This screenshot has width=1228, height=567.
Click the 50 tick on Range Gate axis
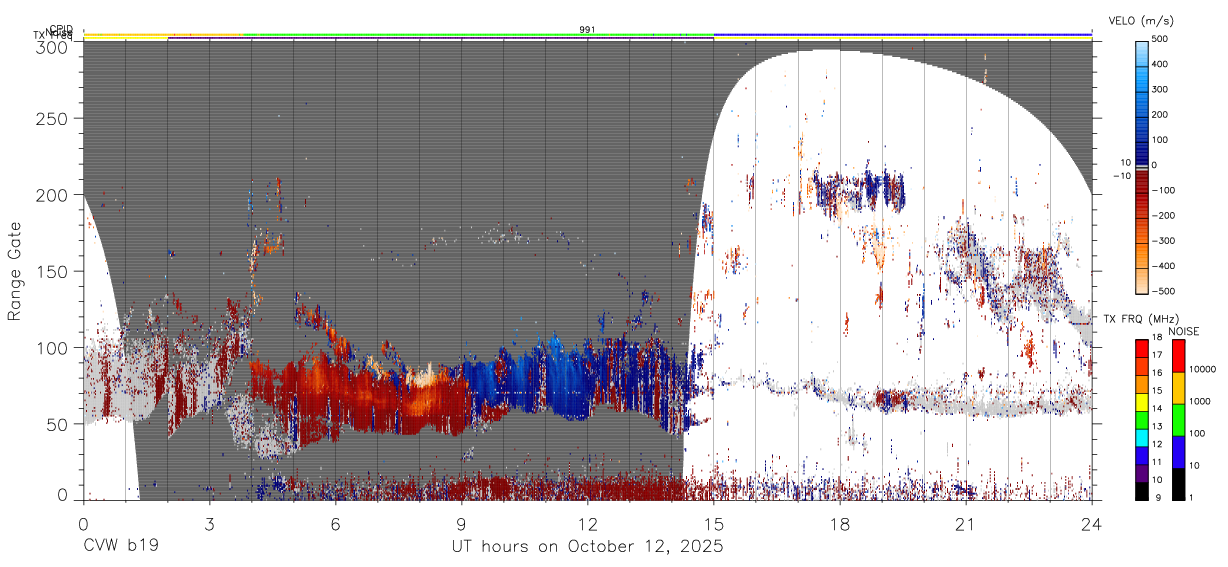57,424
